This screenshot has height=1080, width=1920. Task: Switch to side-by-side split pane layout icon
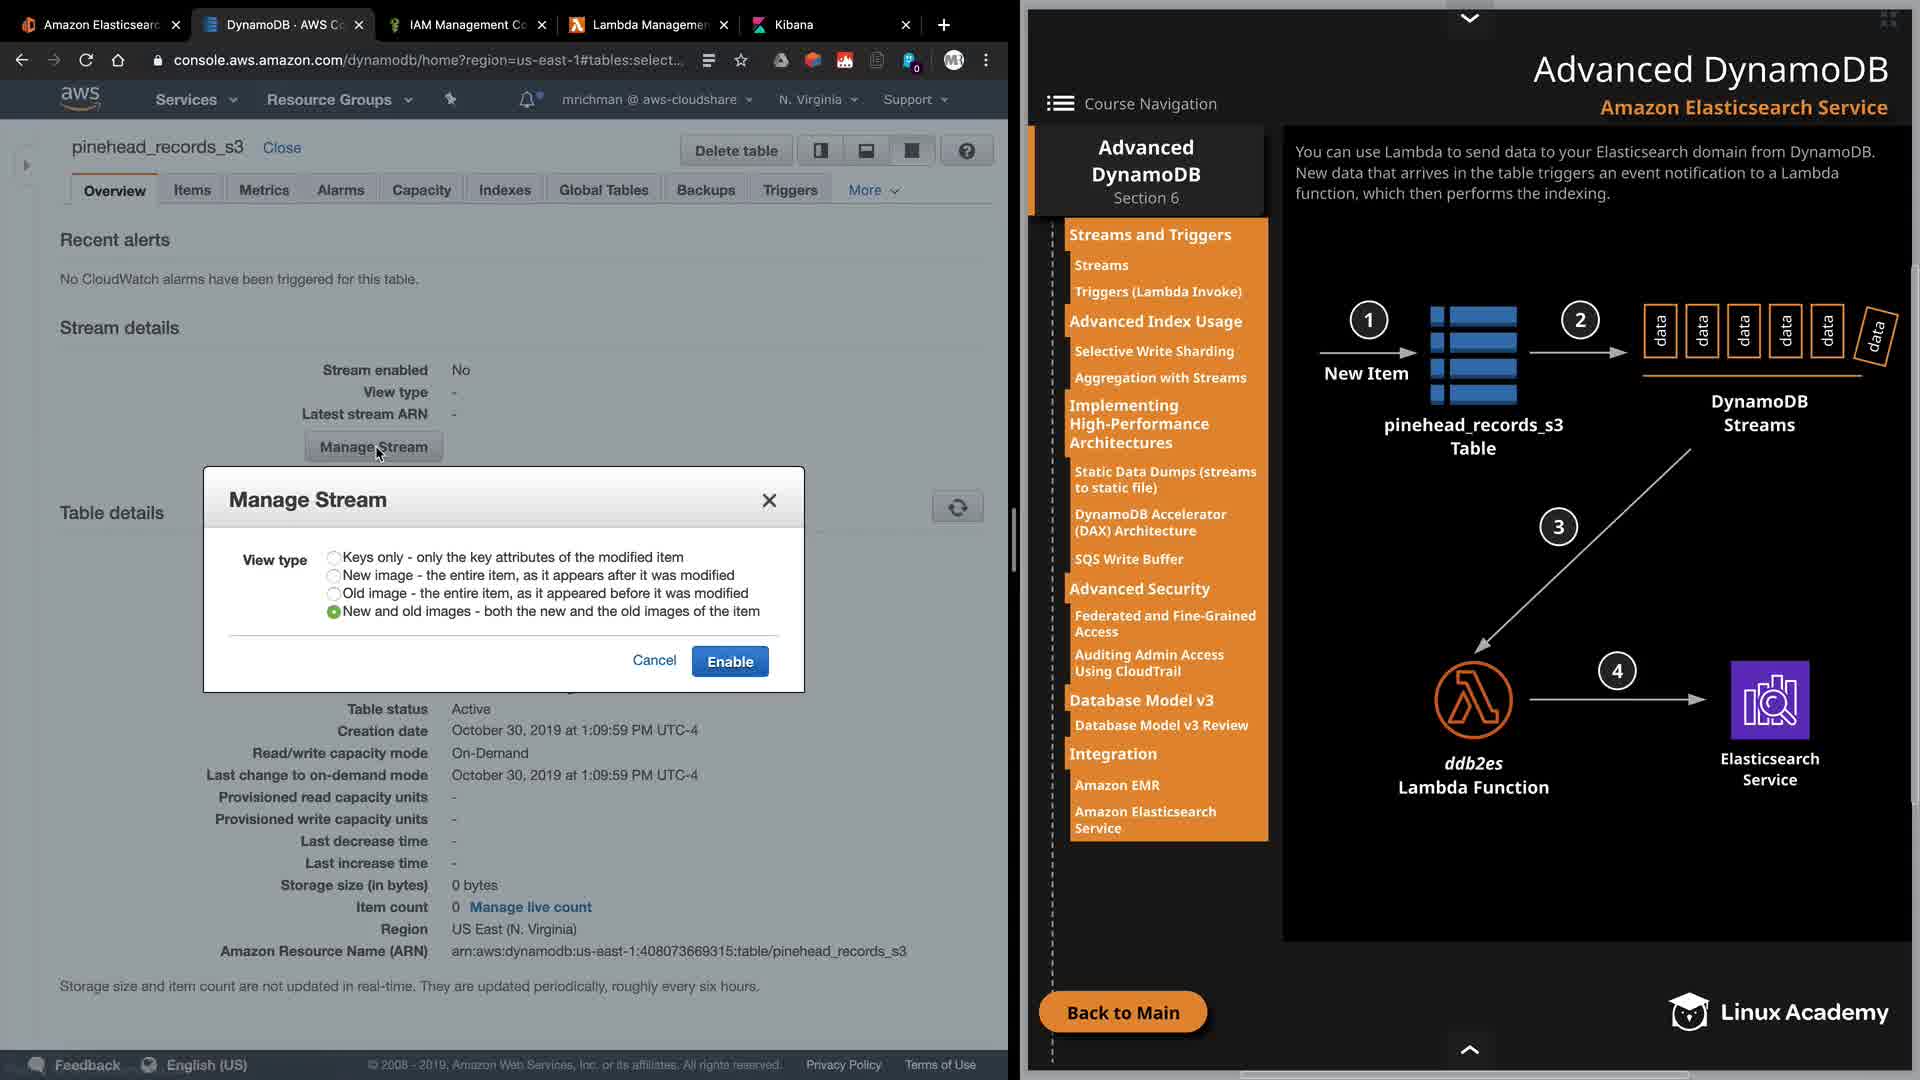820,151
